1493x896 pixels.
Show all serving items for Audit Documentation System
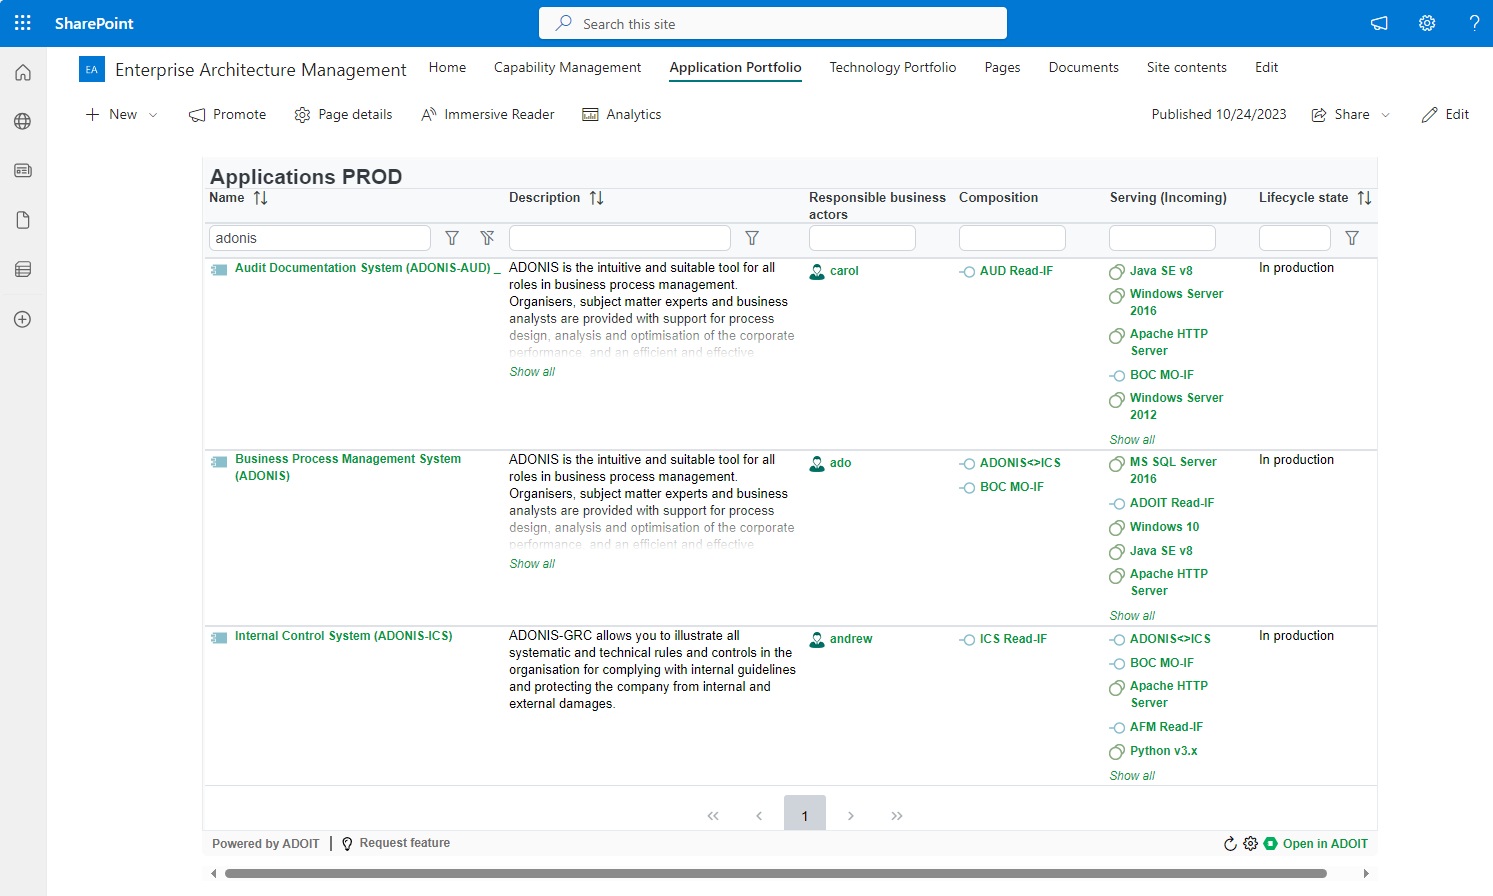click(1132, 440)
